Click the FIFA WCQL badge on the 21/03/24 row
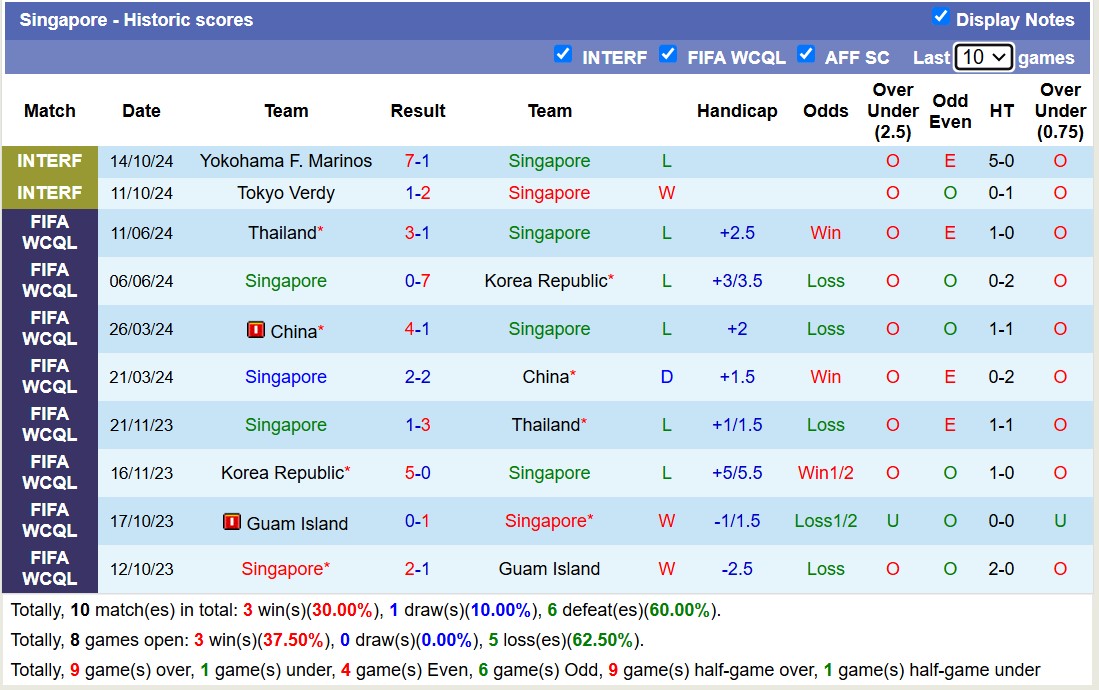 tap(49, 377)
